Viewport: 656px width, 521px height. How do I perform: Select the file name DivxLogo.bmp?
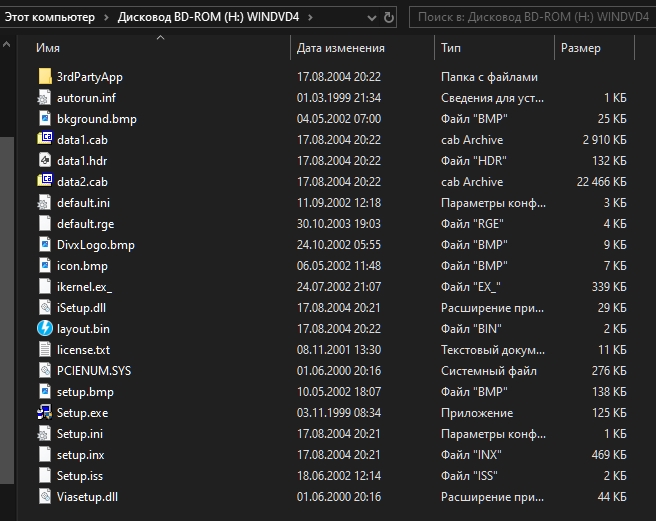(96, 244)
